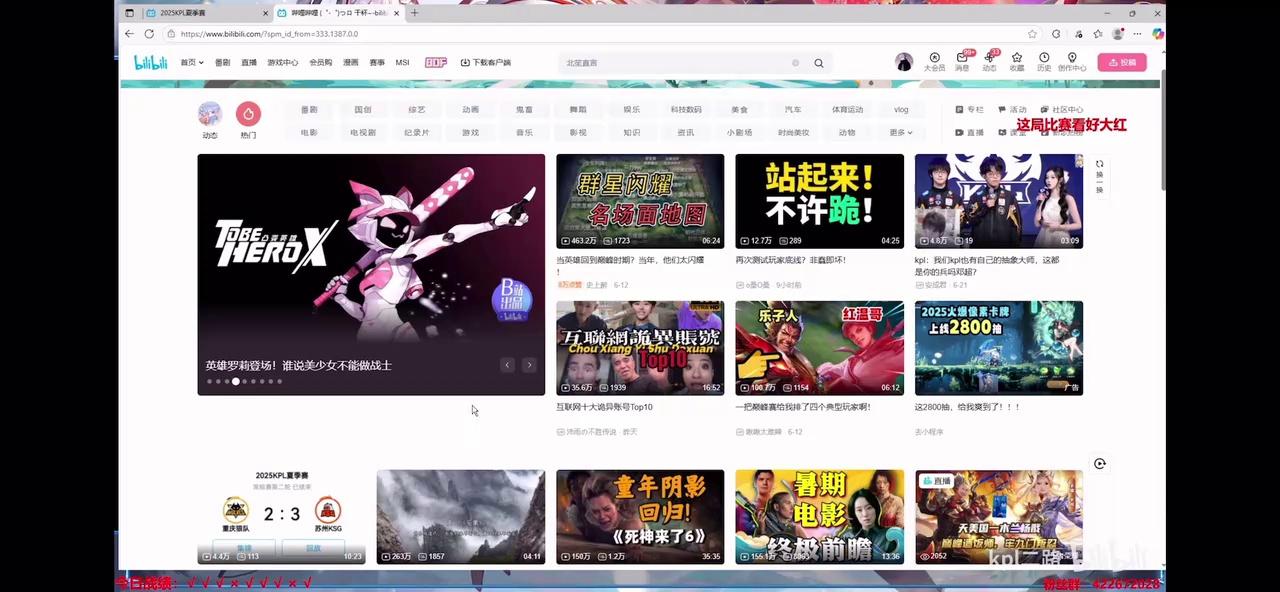
Task: Open the 2800抽 ad thumbnail
Action: (999, 348)
